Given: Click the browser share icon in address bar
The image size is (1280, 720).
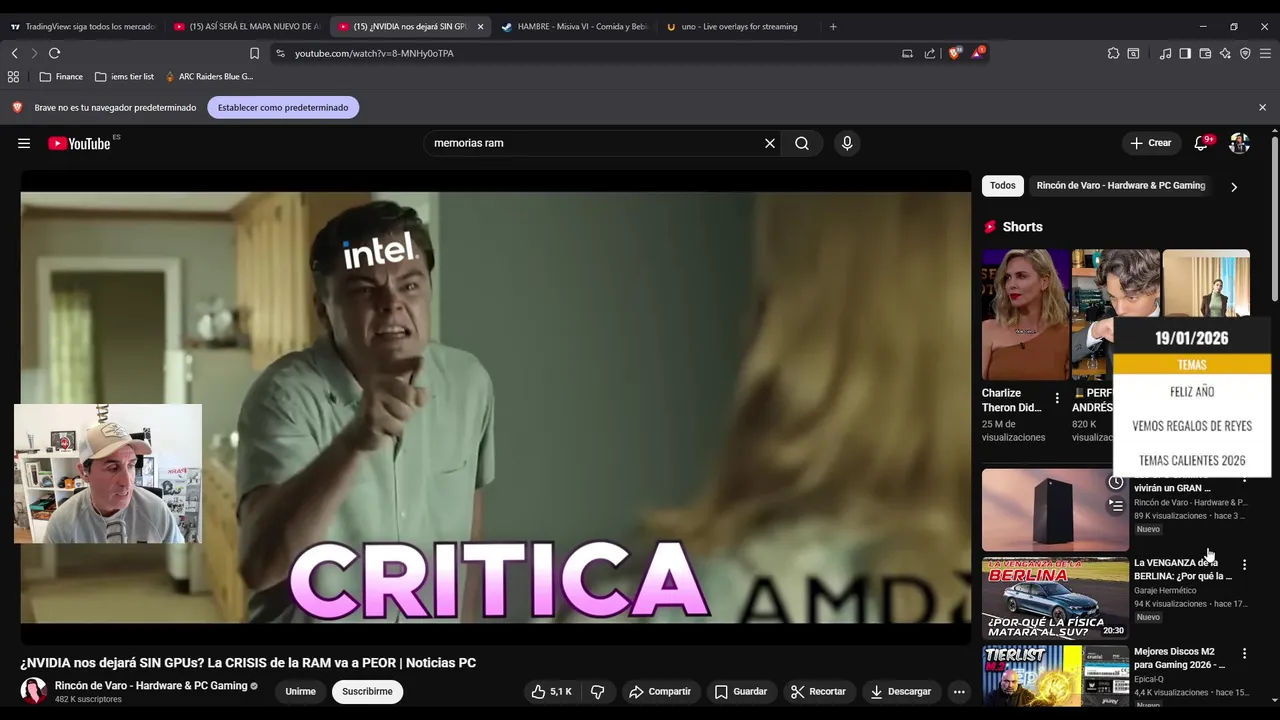Looking at the screenshot, I should (930, 53).
